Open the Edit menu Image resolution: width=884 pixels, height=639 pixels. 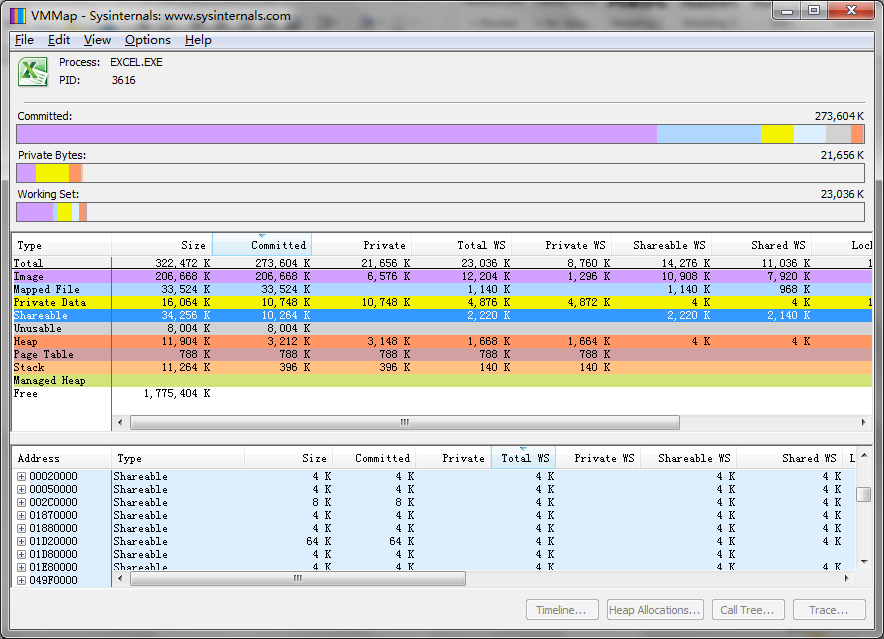59,40
